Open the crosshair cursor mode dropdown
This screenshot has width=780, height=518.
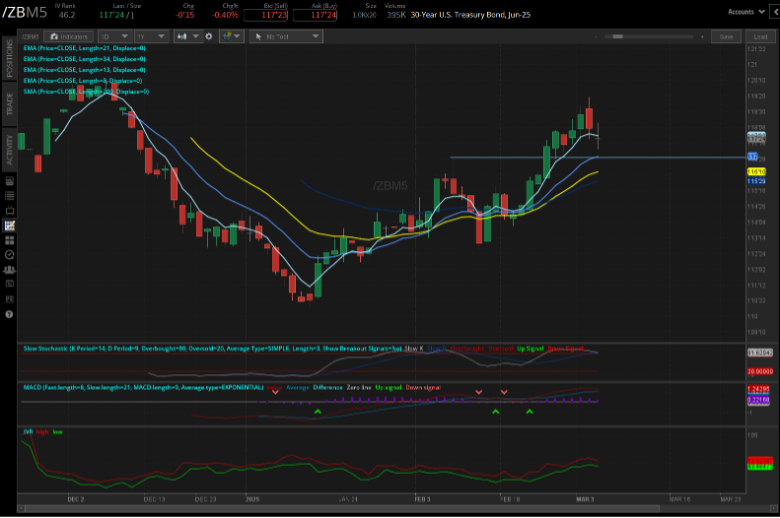click(231, 36)
